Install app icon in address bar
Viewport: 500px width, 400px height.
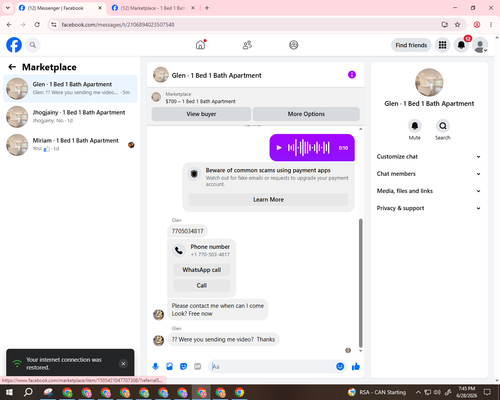click(x=444, y=25)
